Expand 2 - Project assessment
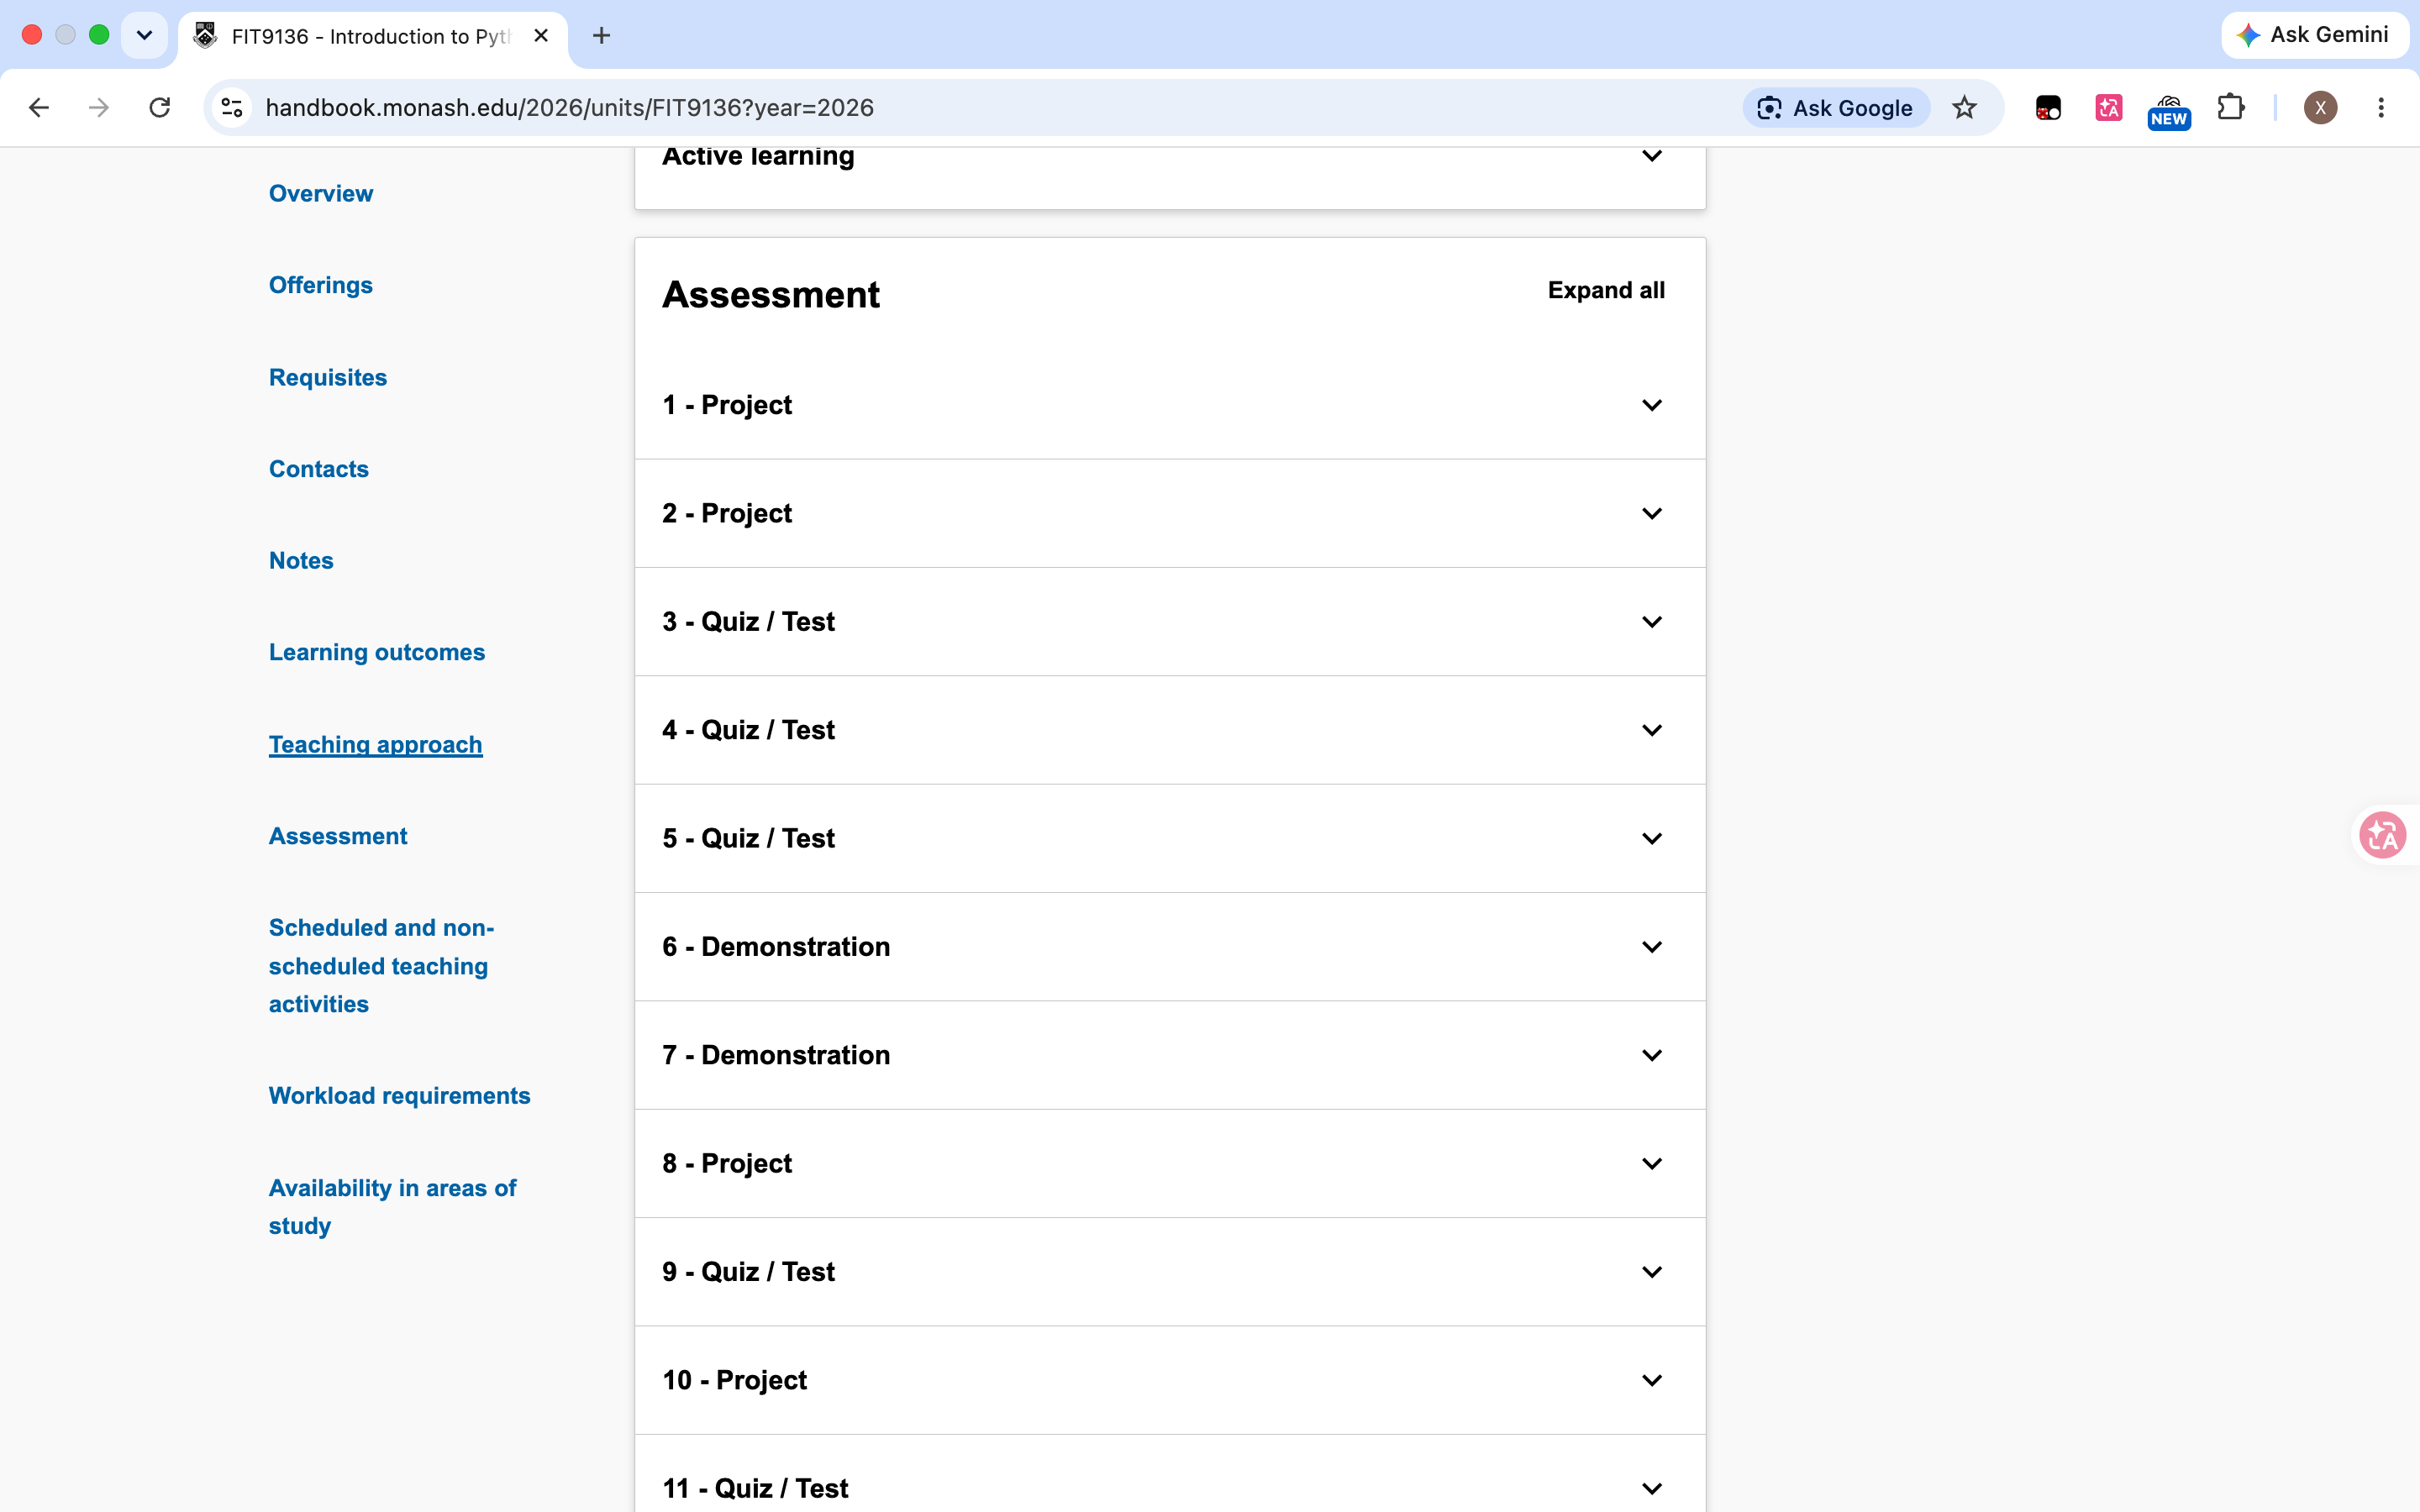The image size is (2420, 1512). pyautogui.click(x=1170, y=513)
